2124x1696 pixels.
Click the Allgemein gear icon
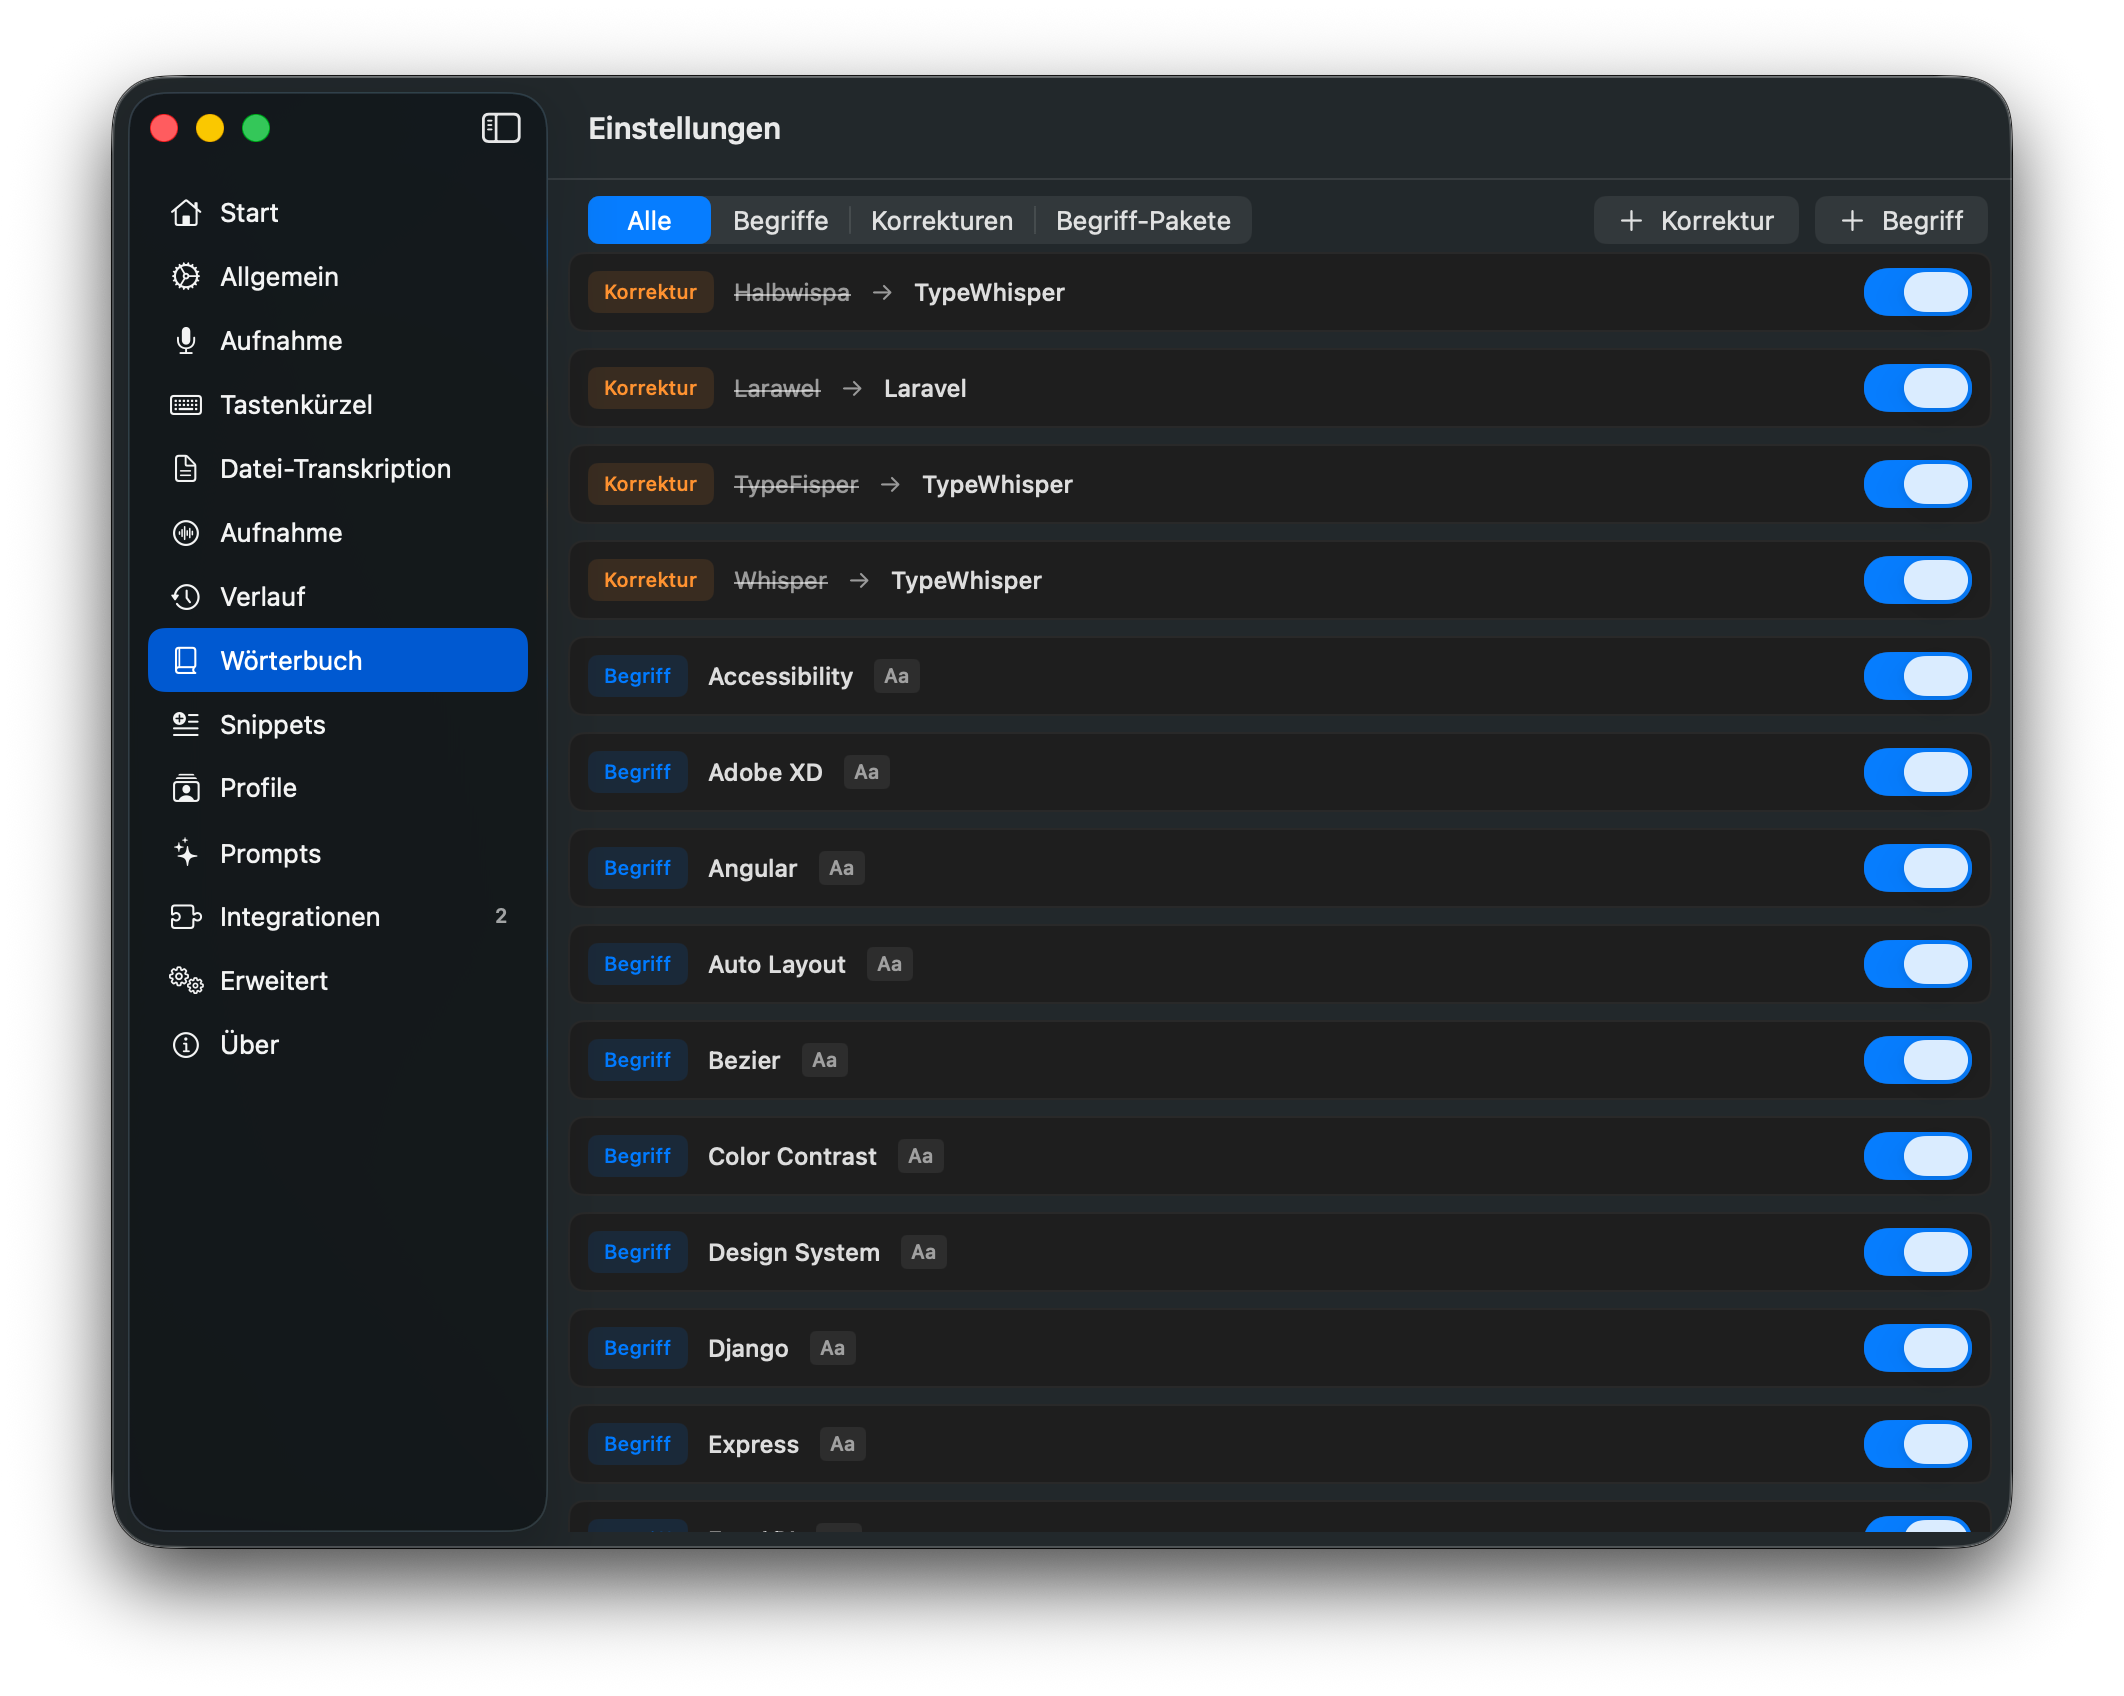click(x=186, y=277)
